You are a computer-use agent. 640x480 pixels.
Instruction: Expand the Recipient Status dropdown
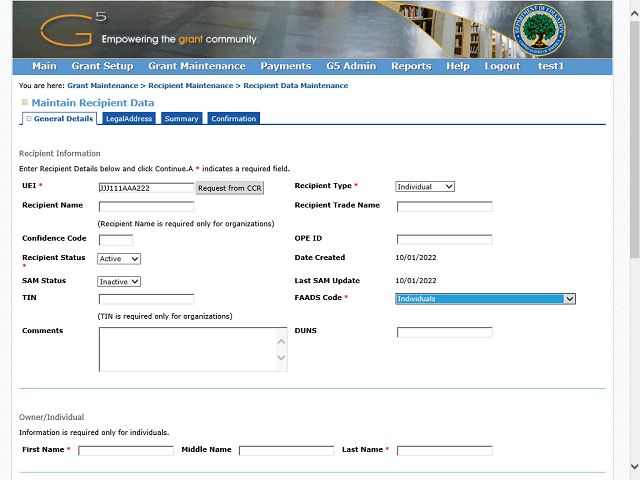[x=119, y=258]
